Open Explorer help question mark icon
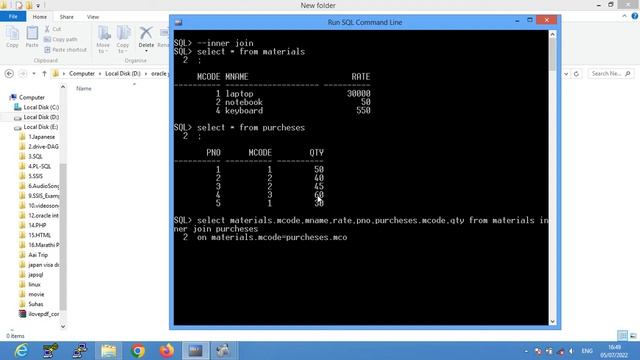The image size is (640, 360). coord(634,16)
